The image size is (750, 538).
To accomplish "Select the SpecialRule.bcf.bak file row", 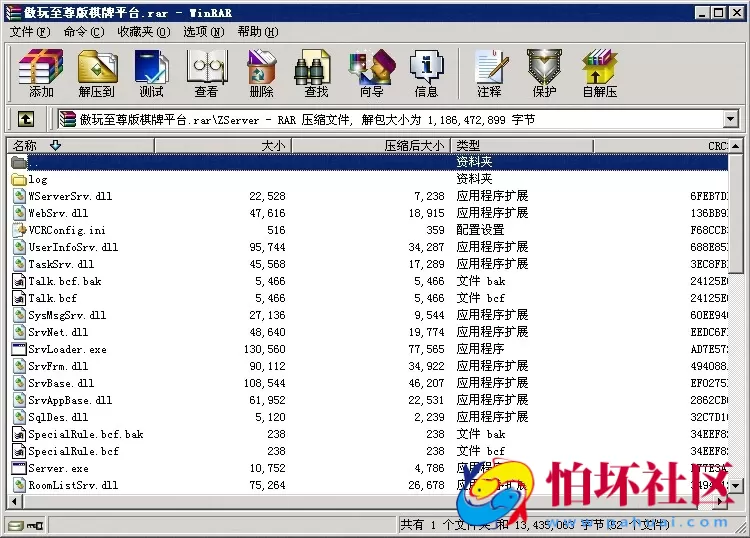I will tap(368, 434).
